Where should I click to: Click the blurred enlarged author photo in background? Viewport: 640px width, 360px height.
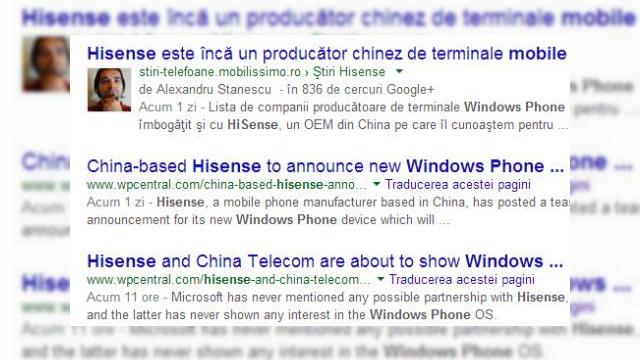46,63
